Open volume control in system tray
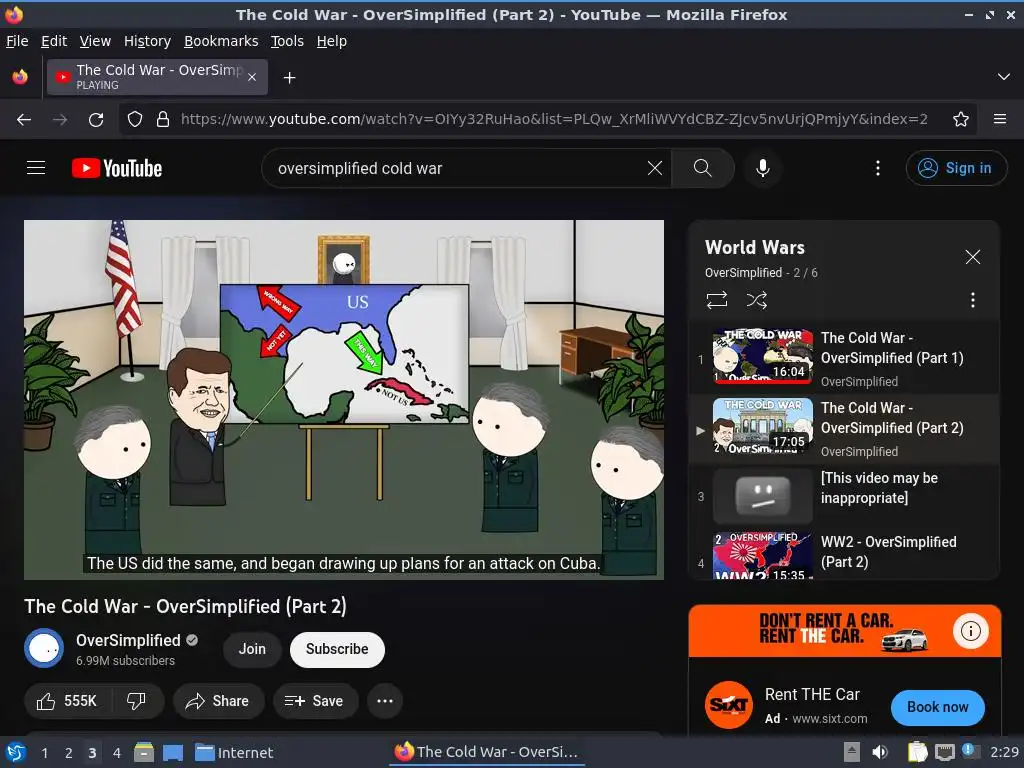 pyautogui.click(x=880, y=752)
